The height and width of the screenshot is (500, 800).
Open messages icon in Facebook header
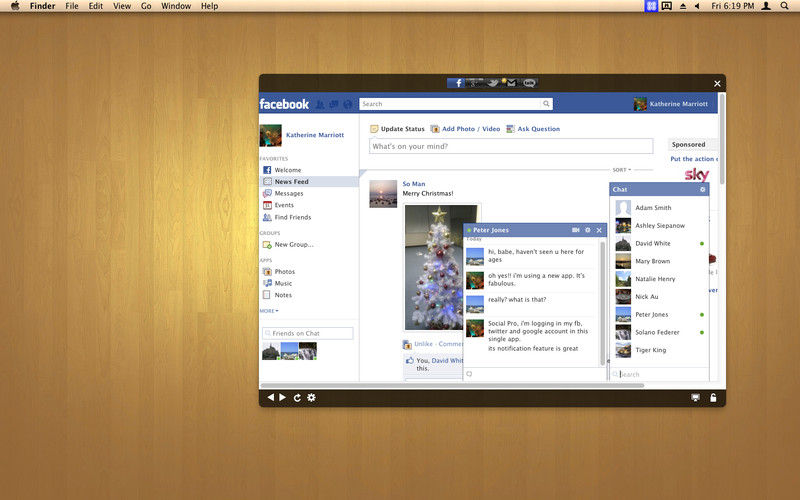pos(334,104)
